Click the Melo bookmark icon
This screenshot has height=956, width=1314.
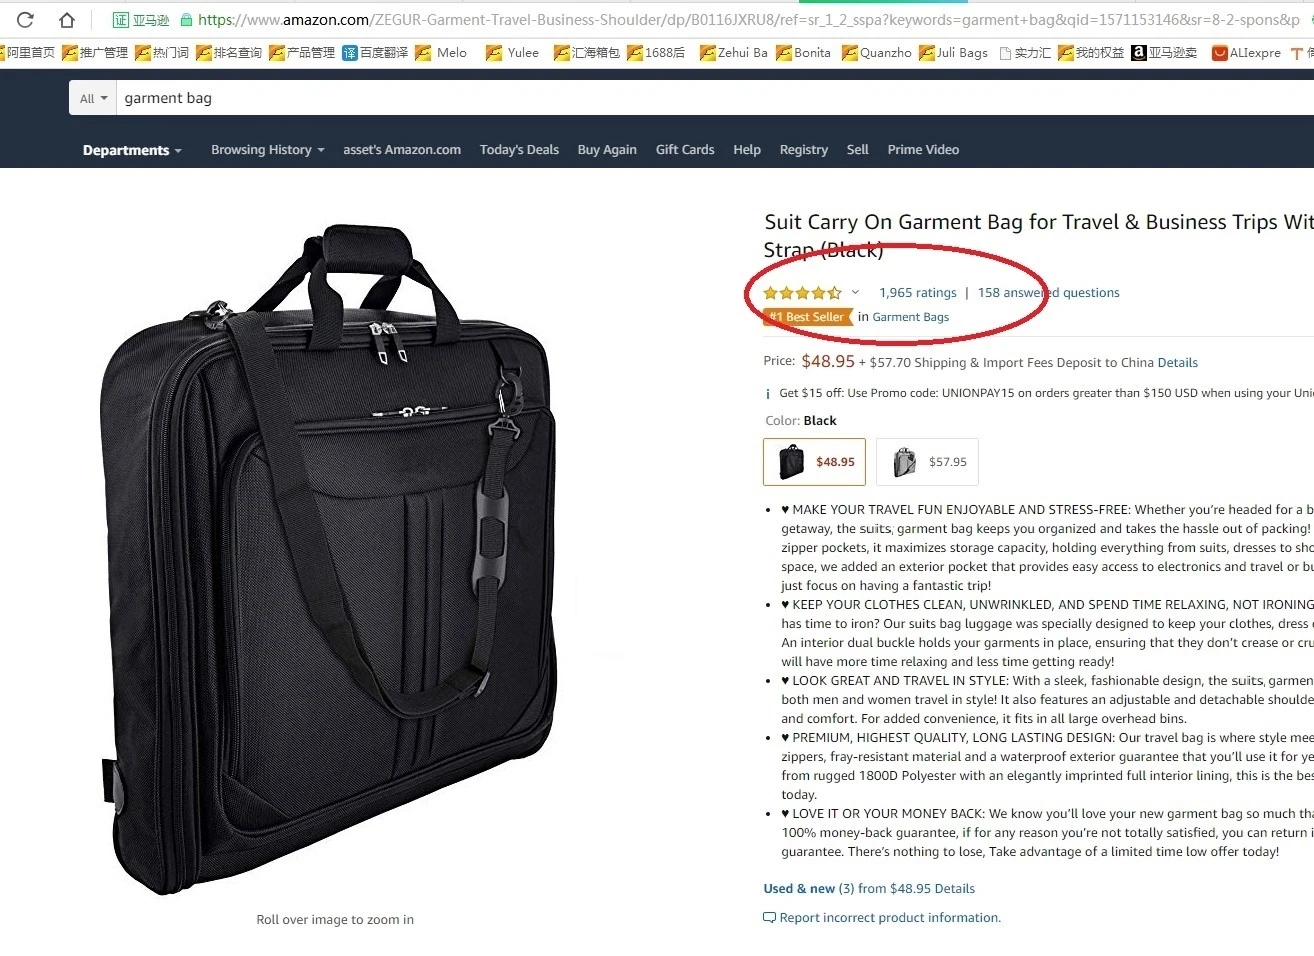[424, 52]
